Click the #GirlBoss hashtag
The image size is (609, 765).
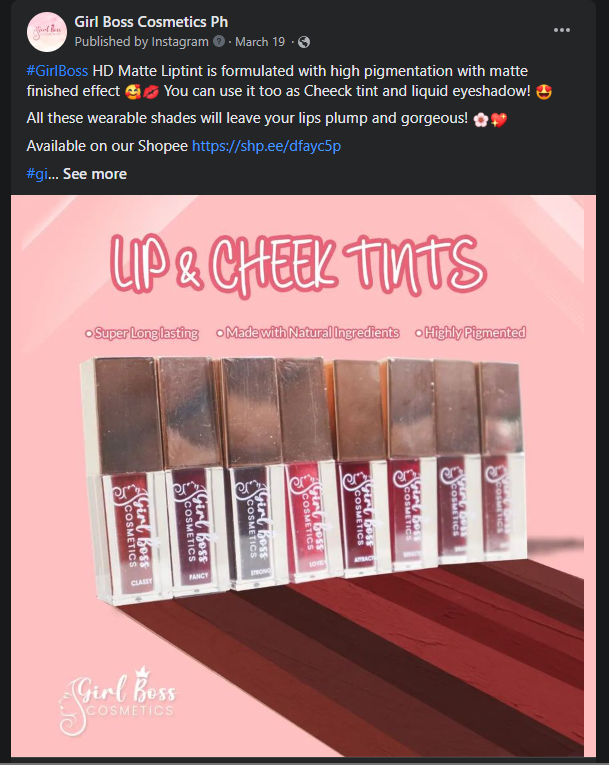pyautogui.click(x=57, y=71)
